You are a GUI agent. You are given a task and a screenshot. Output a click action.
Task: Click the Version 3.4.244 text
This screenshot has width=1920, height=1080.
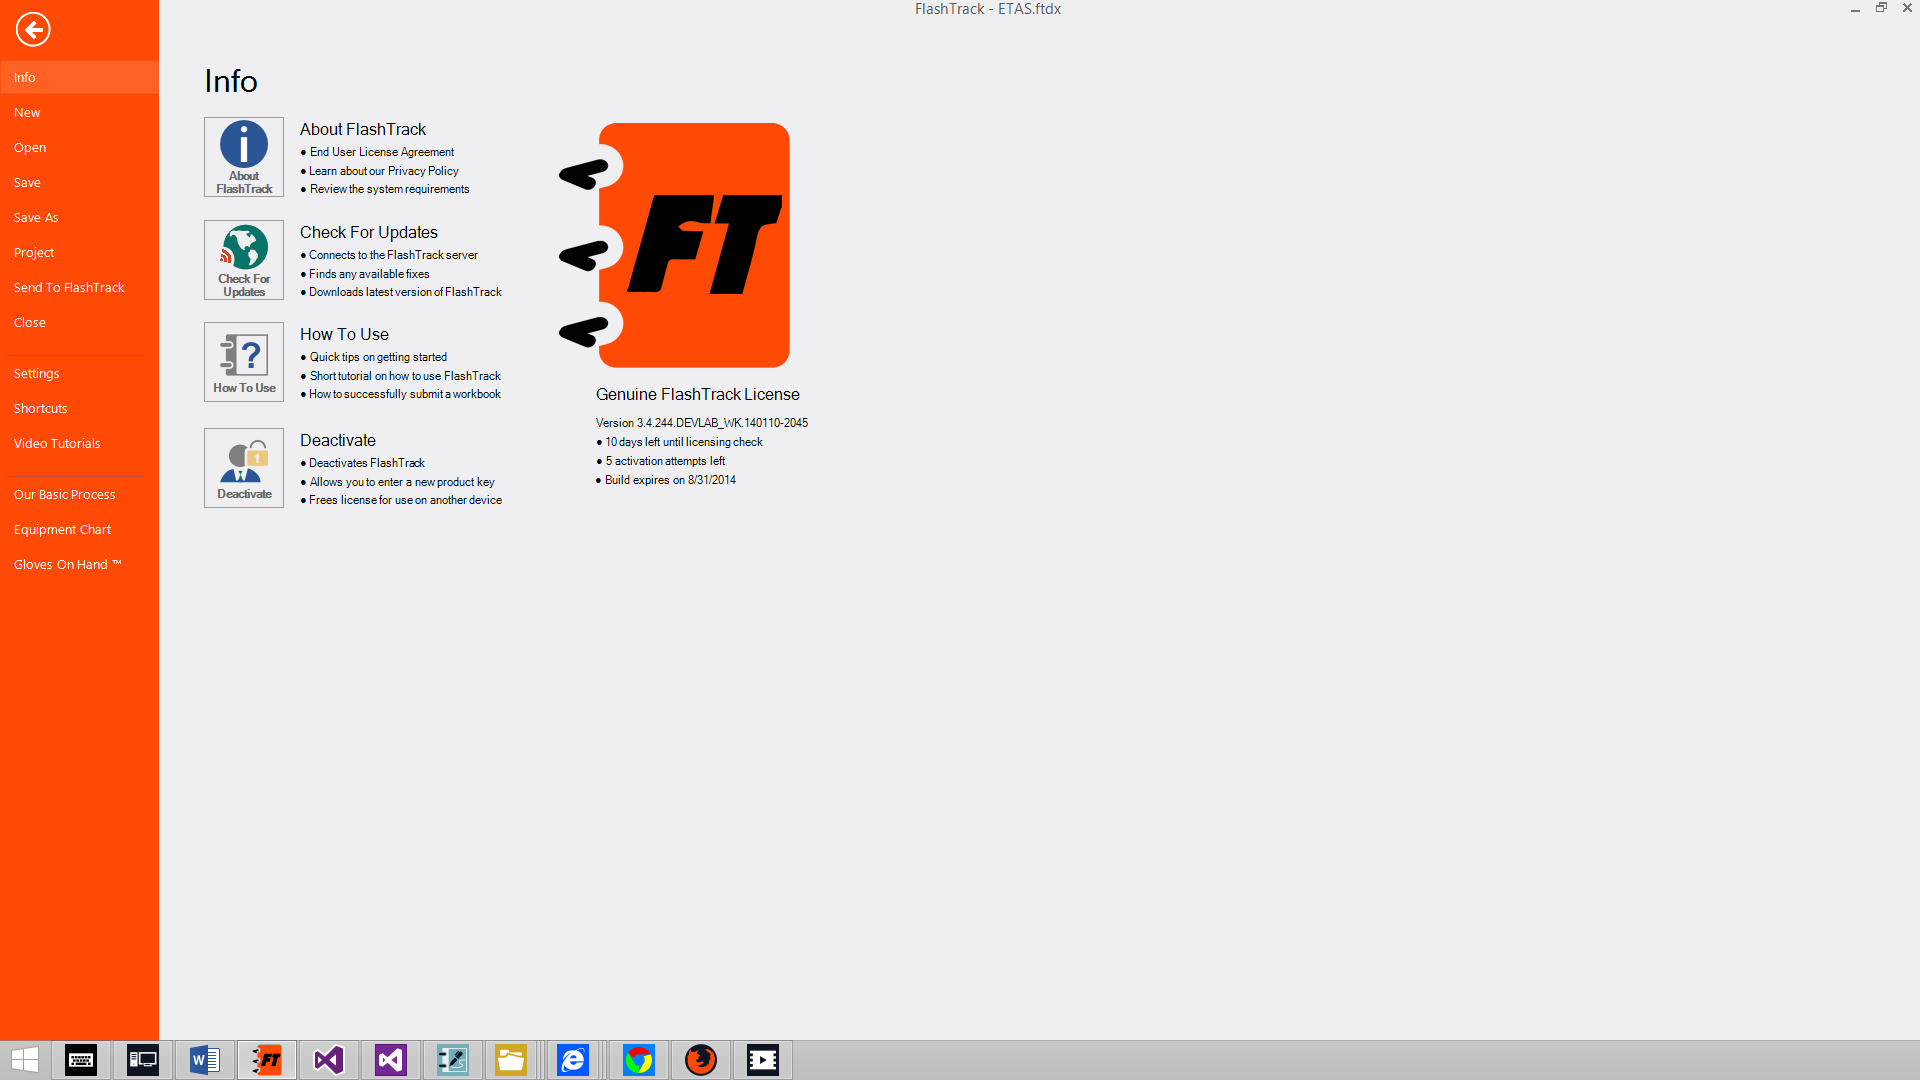coord(702,423)
